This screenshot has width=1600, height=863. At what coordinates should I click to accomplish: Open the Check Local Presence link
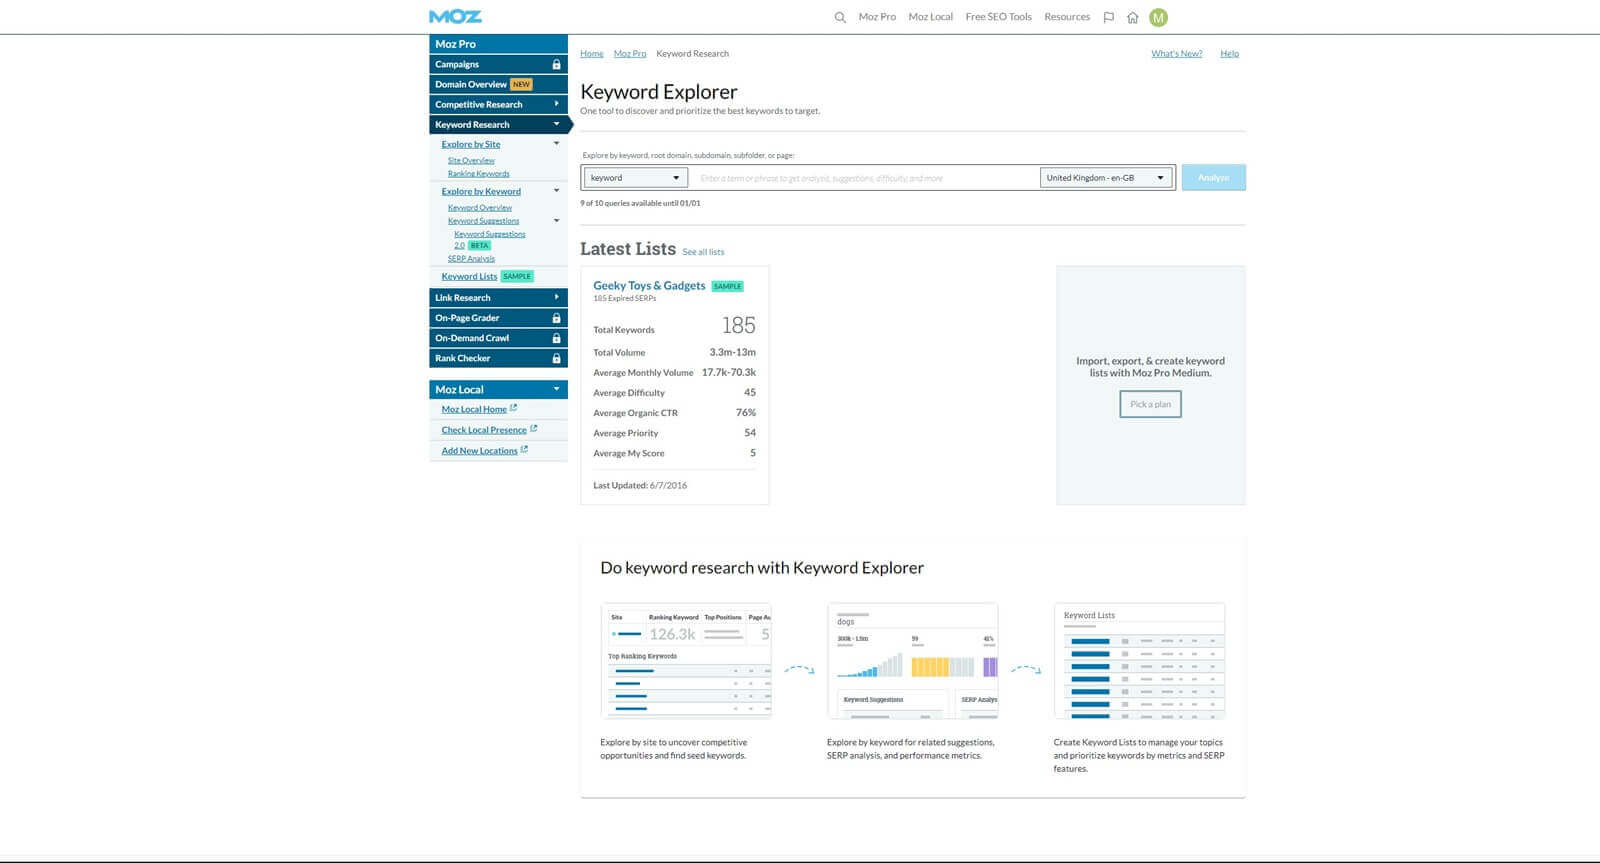coord(484,430)
